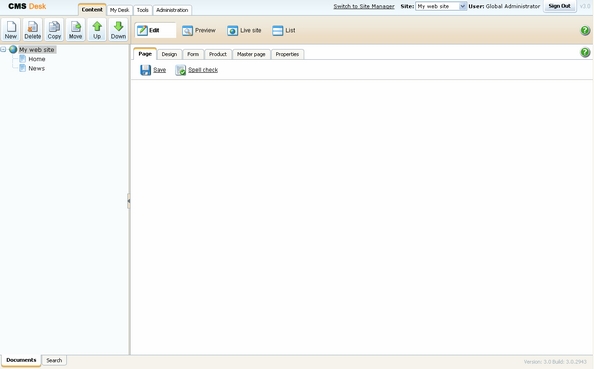The image size is (594, 369).
Task: Click the CMS Desk logo
Action: (27, 6)
